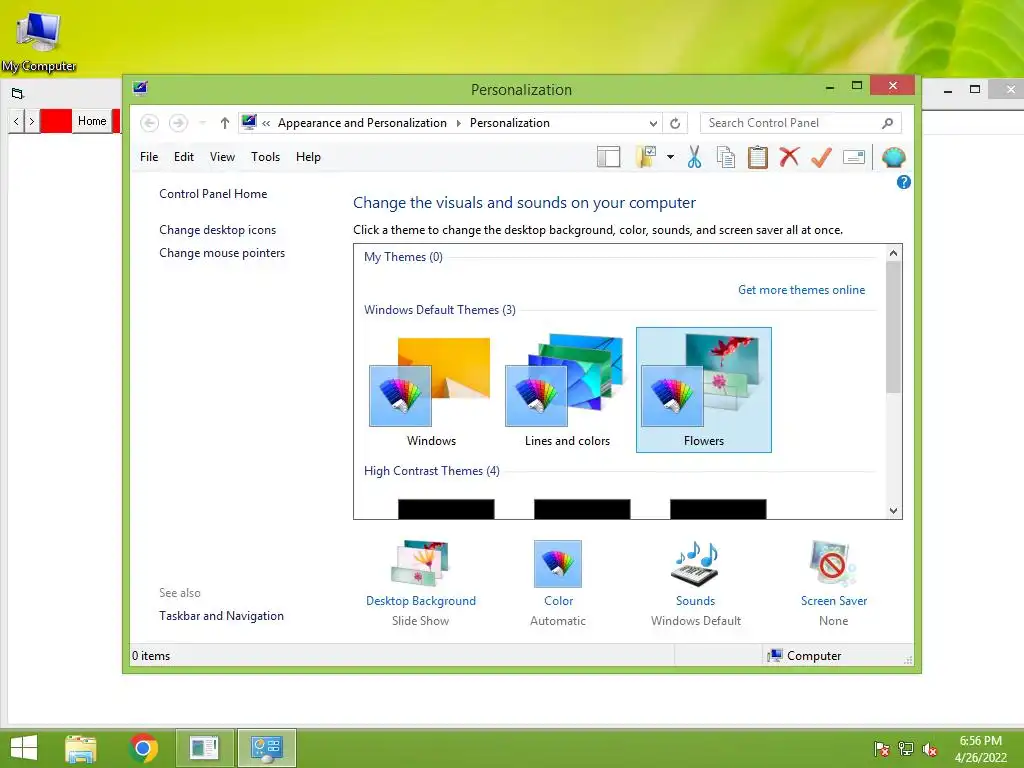Open the blue Help question mark icon
Screen dimensions: 1024x768
pyautogui.click(x=904, y=182)
